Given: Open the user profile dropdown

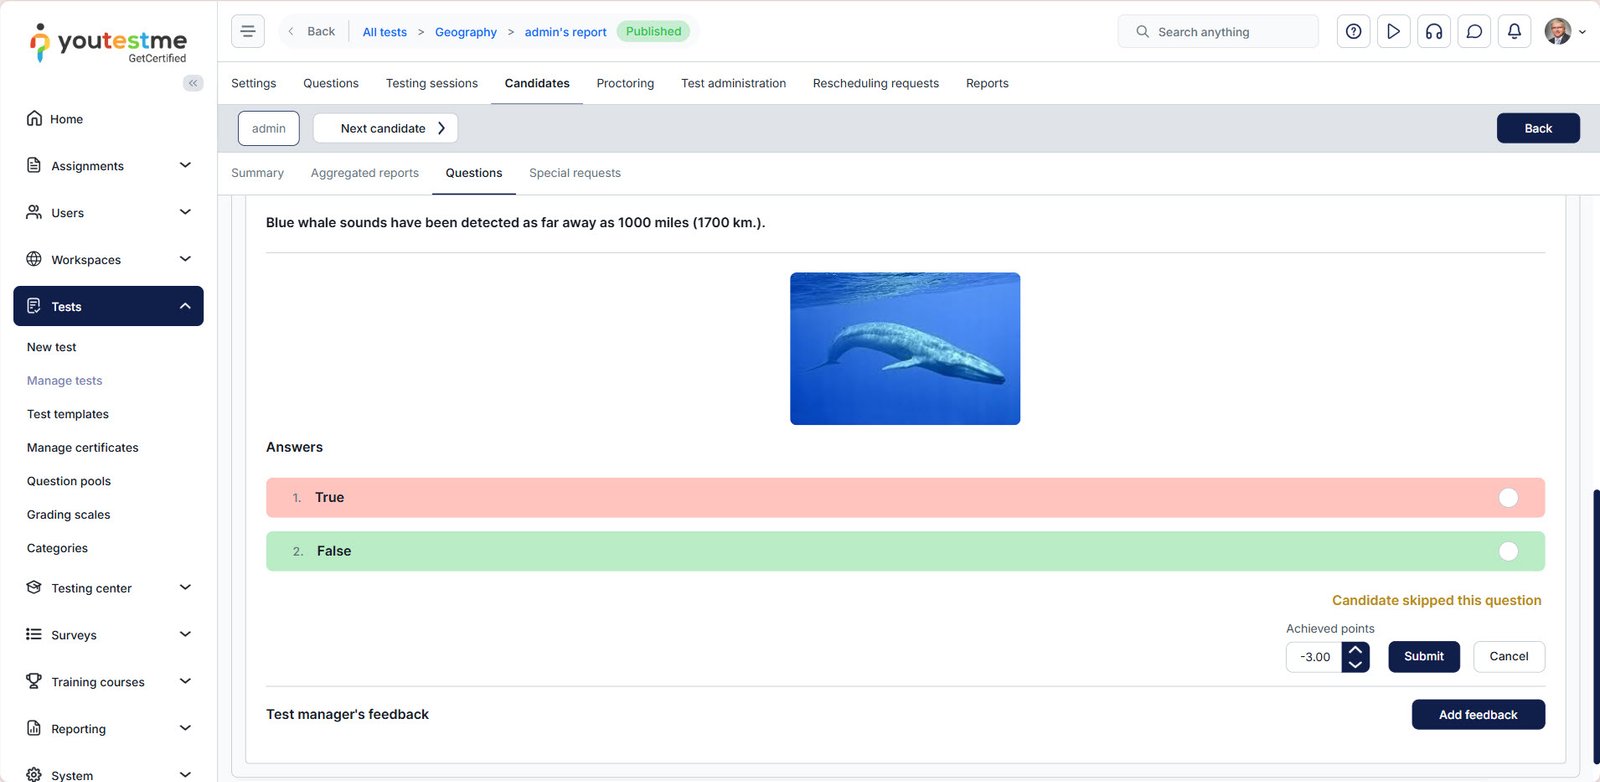Looking at the screenshot, I should pos(1565,31).
